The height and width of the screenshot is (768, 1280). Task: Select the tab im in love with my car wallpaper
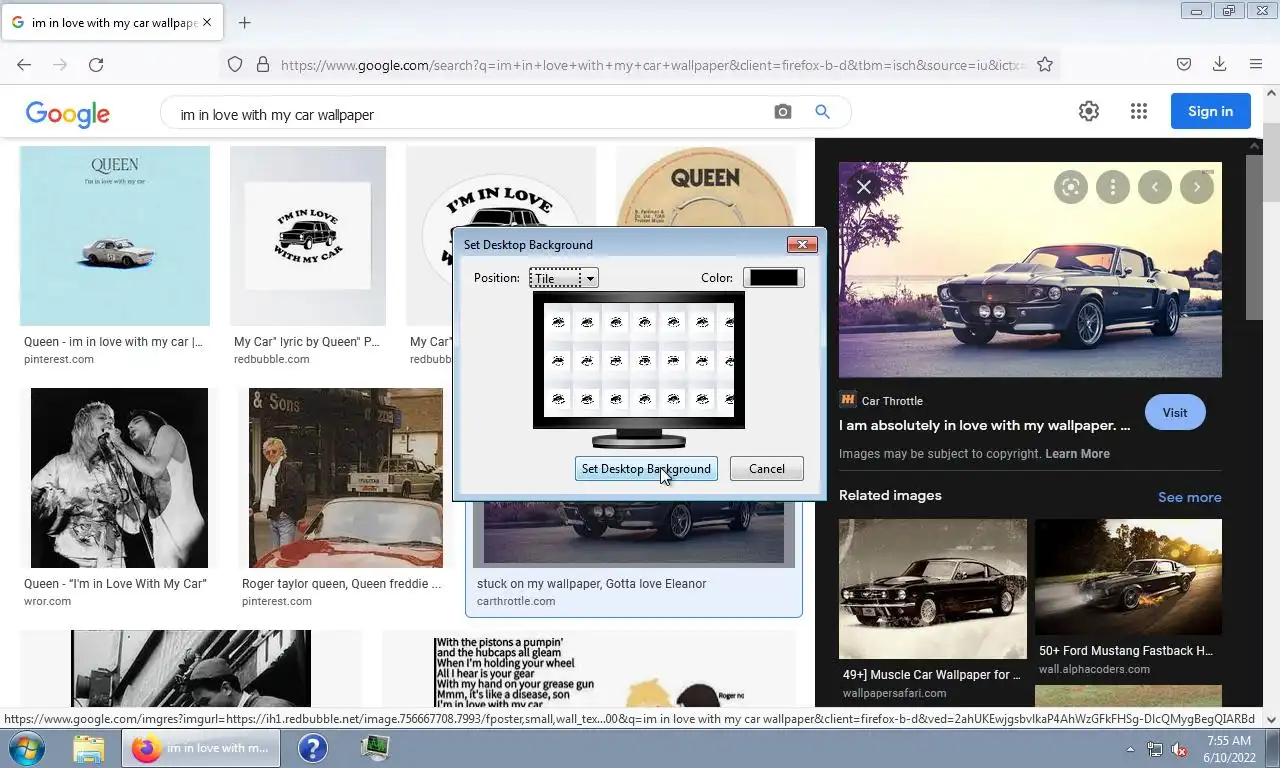[110, 22]
